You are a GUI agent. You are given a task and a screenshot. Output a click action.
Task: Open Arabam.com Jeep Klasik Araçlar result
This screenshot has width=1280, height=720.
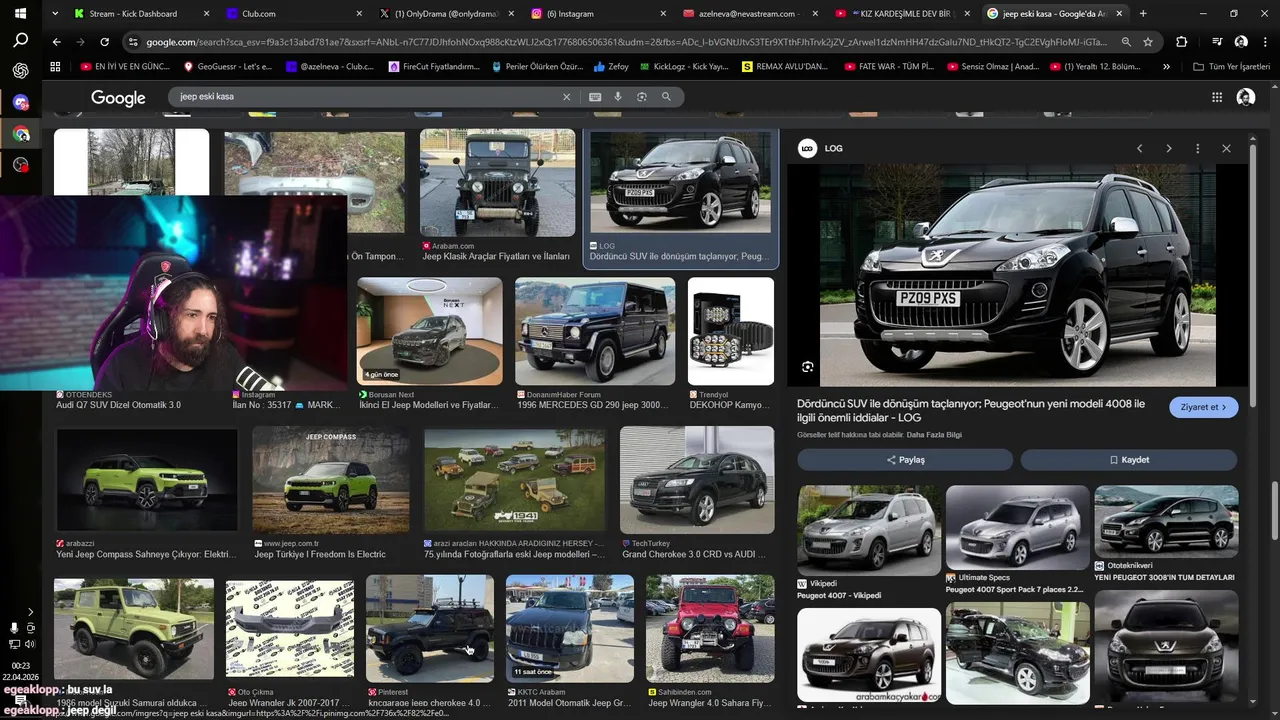click(497, 182)
